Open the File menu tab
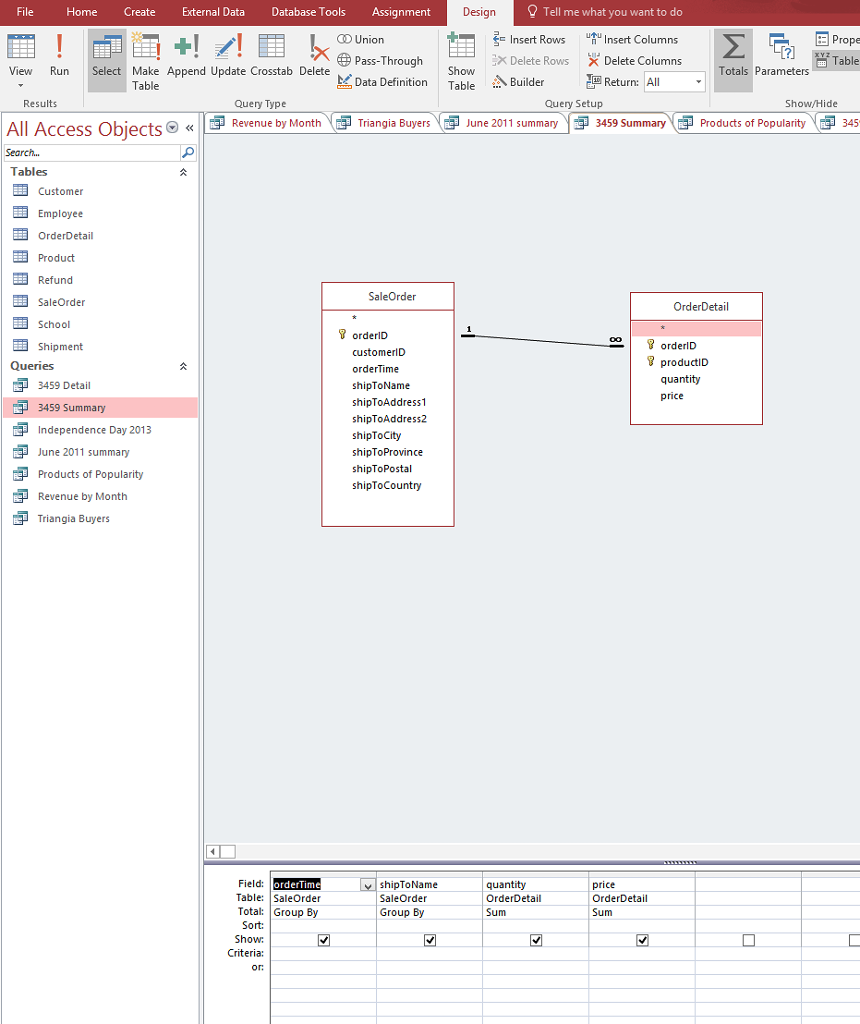The image size is (860, 1024). [x=25, y=12]
